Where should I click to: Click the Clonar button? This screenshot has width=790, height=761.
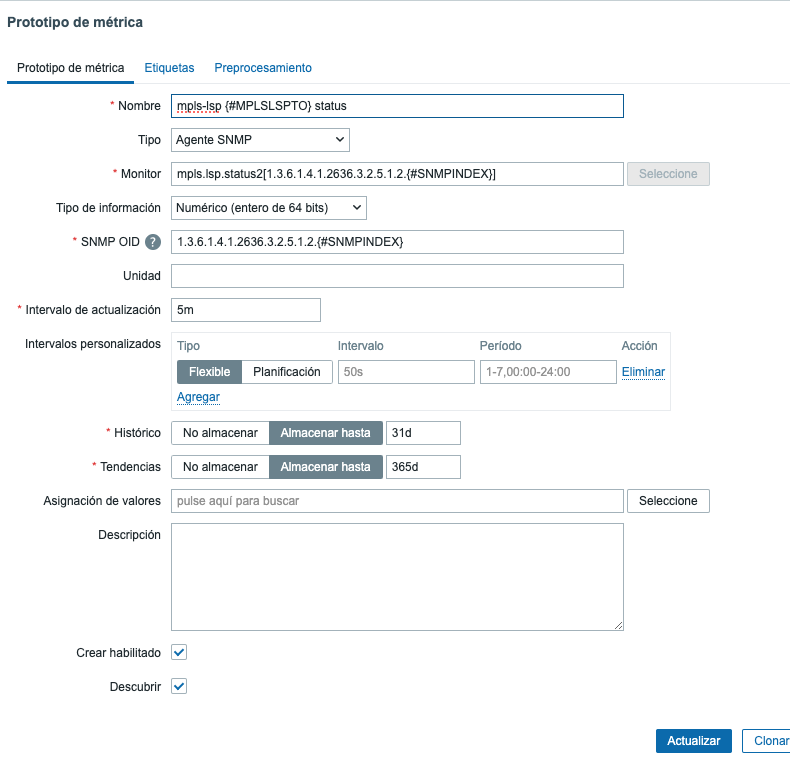768,741
